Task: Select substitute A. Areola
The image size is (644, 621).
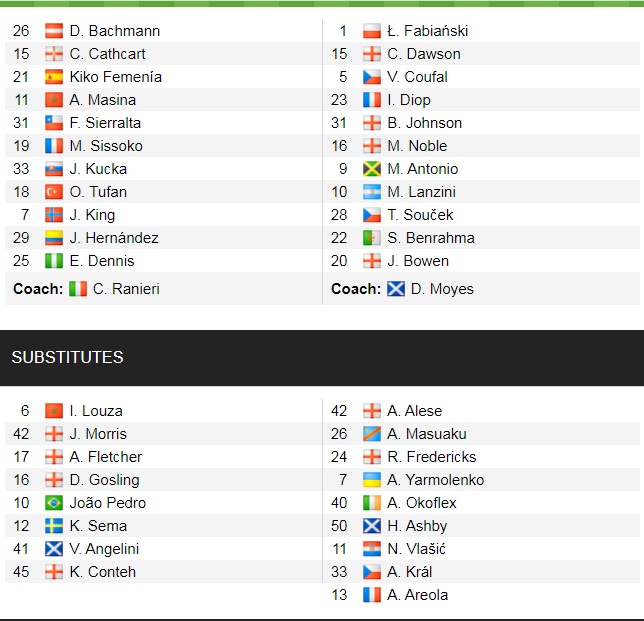Action: [417, 595]
